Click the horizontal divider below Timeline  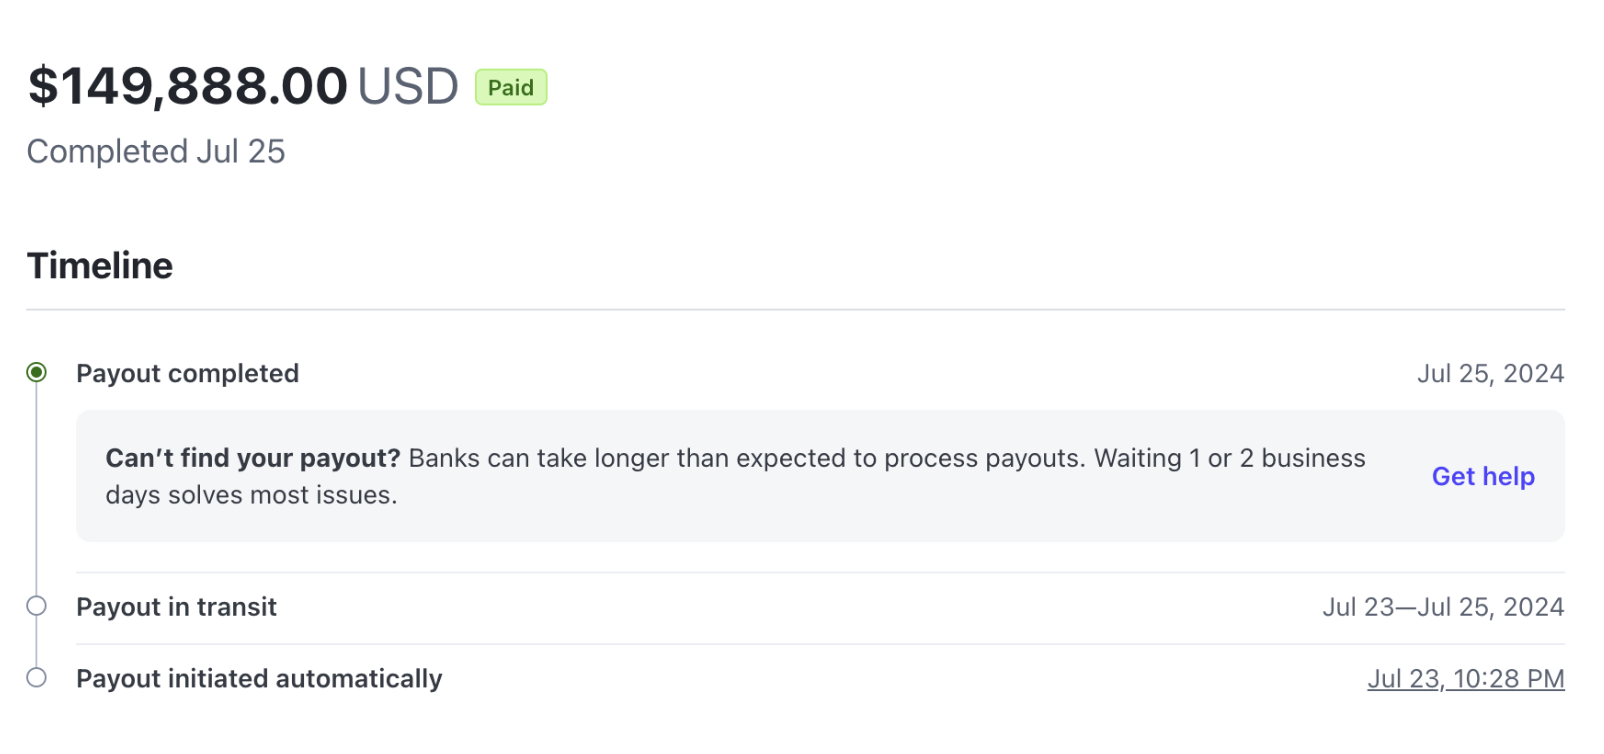point(795,310)
